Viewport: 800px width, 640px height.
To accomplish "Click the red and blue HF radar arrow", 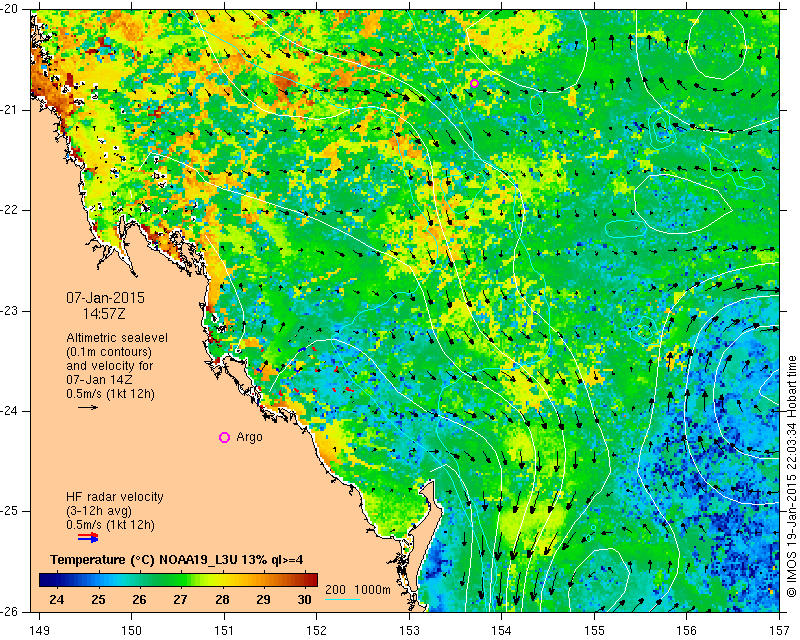I will [88, 537].
